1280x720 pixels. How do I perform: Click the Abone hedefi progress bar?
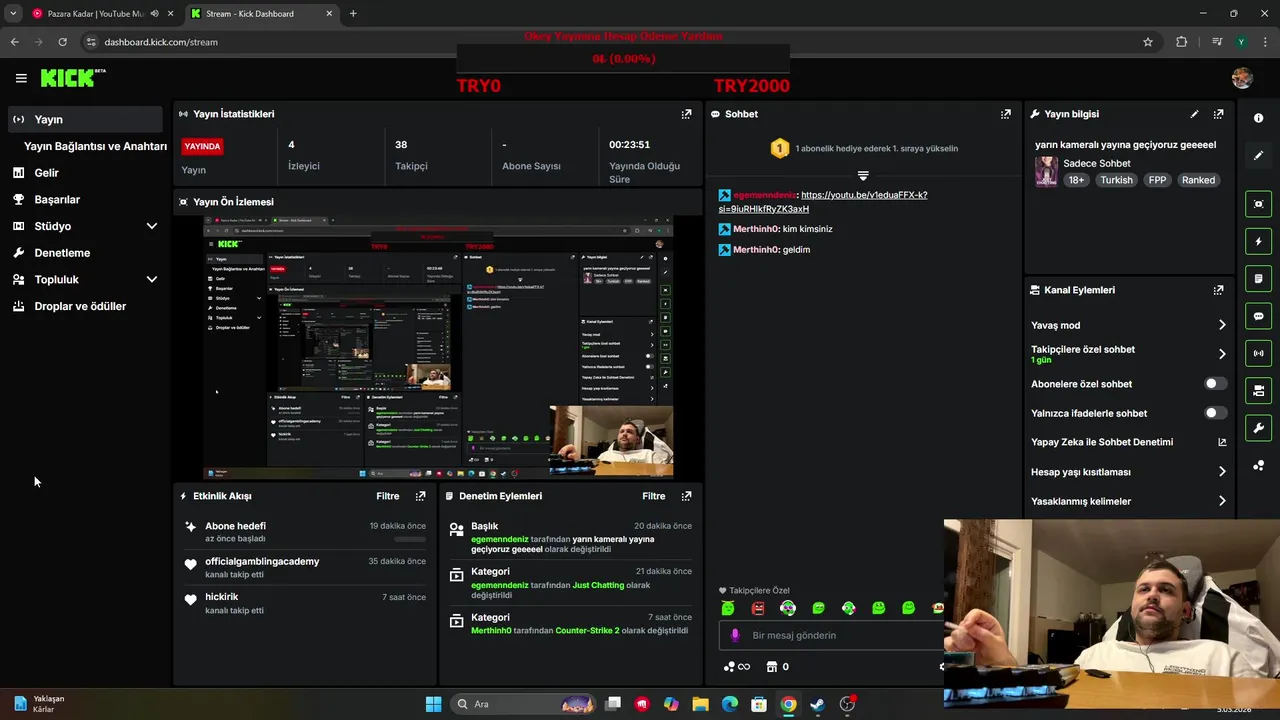410,539
